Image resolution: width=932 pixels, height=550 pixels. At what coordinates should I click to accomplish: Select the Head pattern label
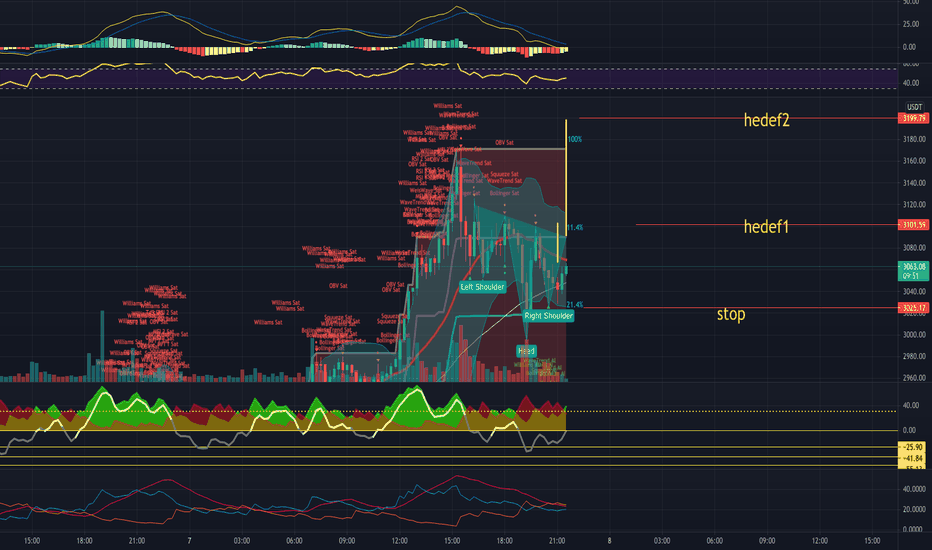[x=526, y=351]
